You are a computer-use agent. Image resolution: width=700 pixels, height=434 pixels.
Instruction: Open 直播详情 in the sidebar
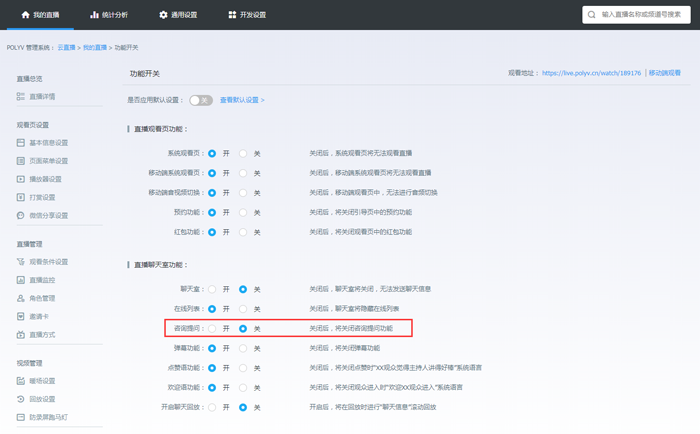click(42, 97)
